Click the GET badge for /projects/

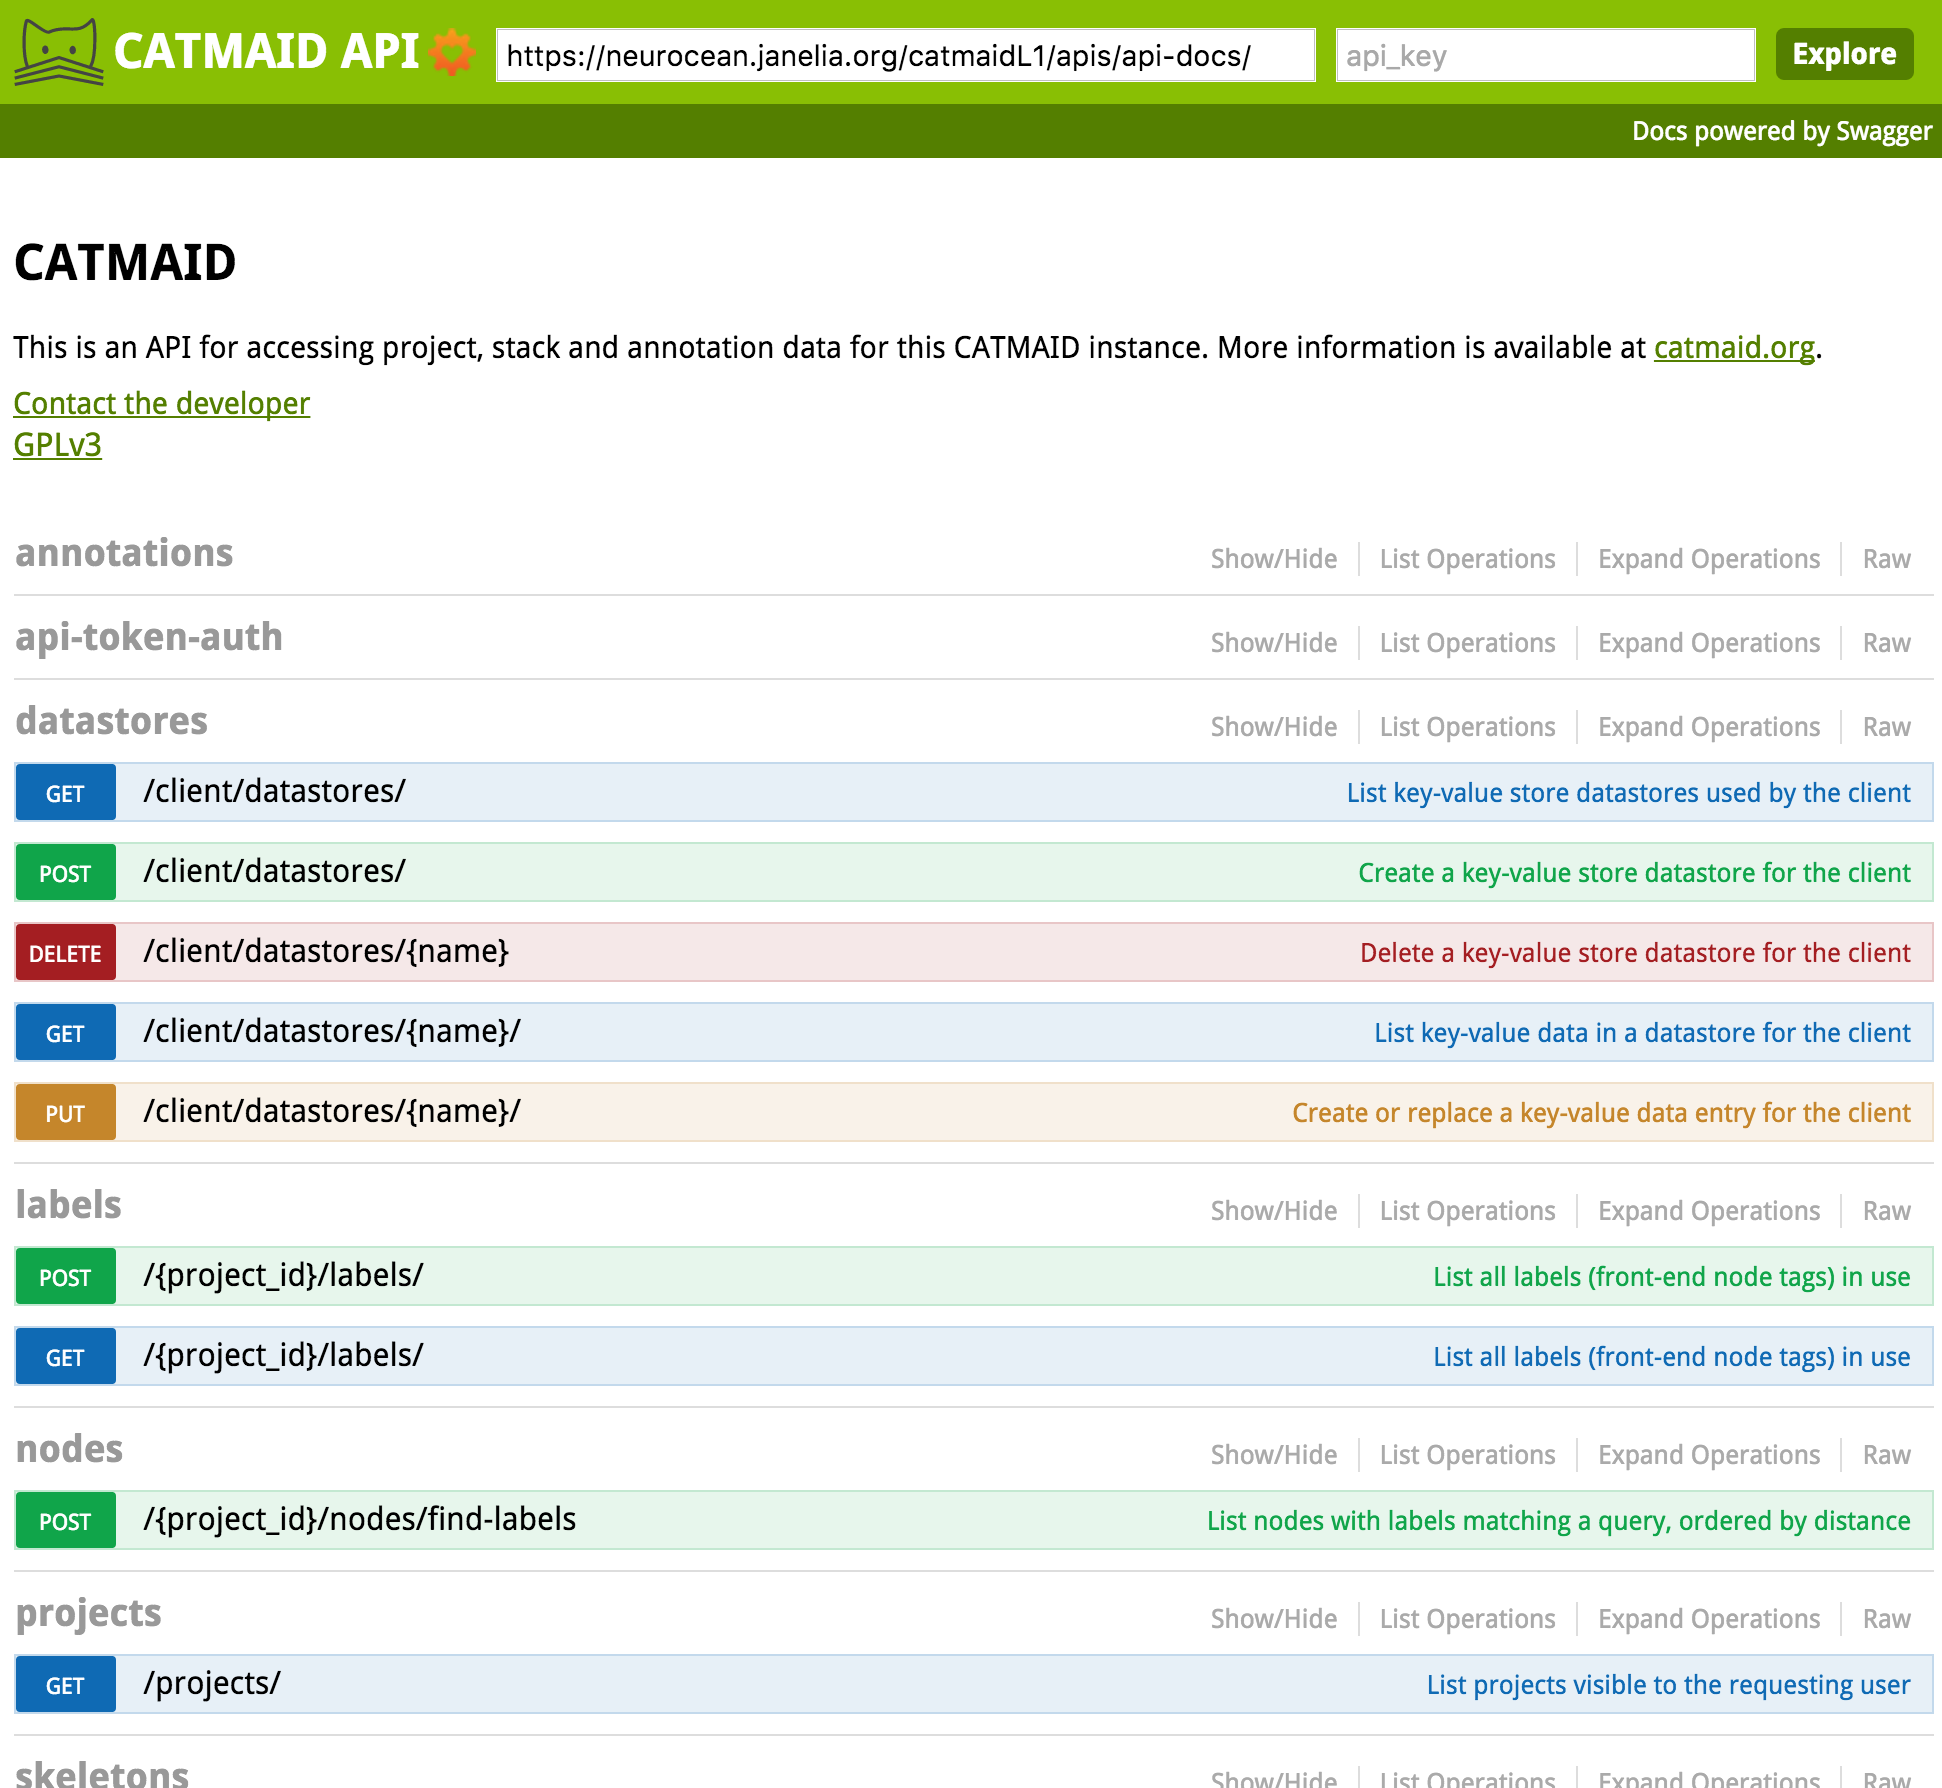[x=65, y=1685]
